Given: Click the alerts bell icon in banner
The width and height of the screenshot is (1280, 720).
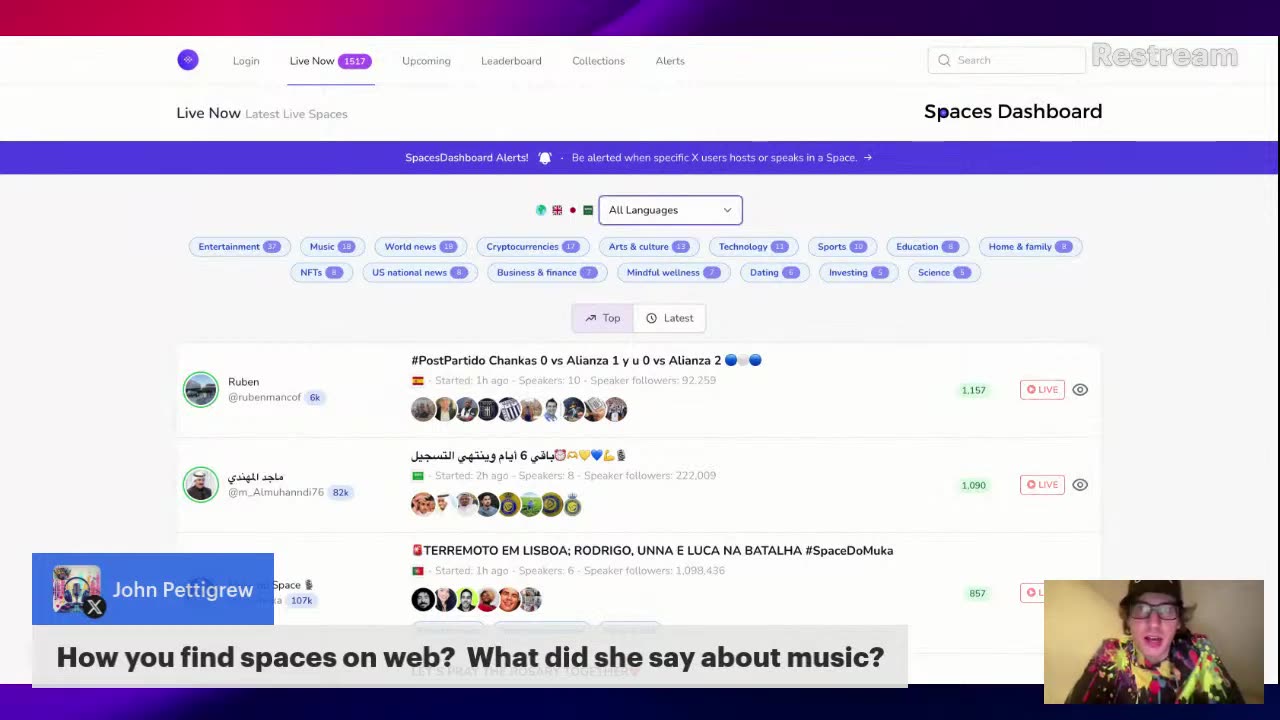Looking at the screenshot, I should pyautogui.click(x=545, y=158).
